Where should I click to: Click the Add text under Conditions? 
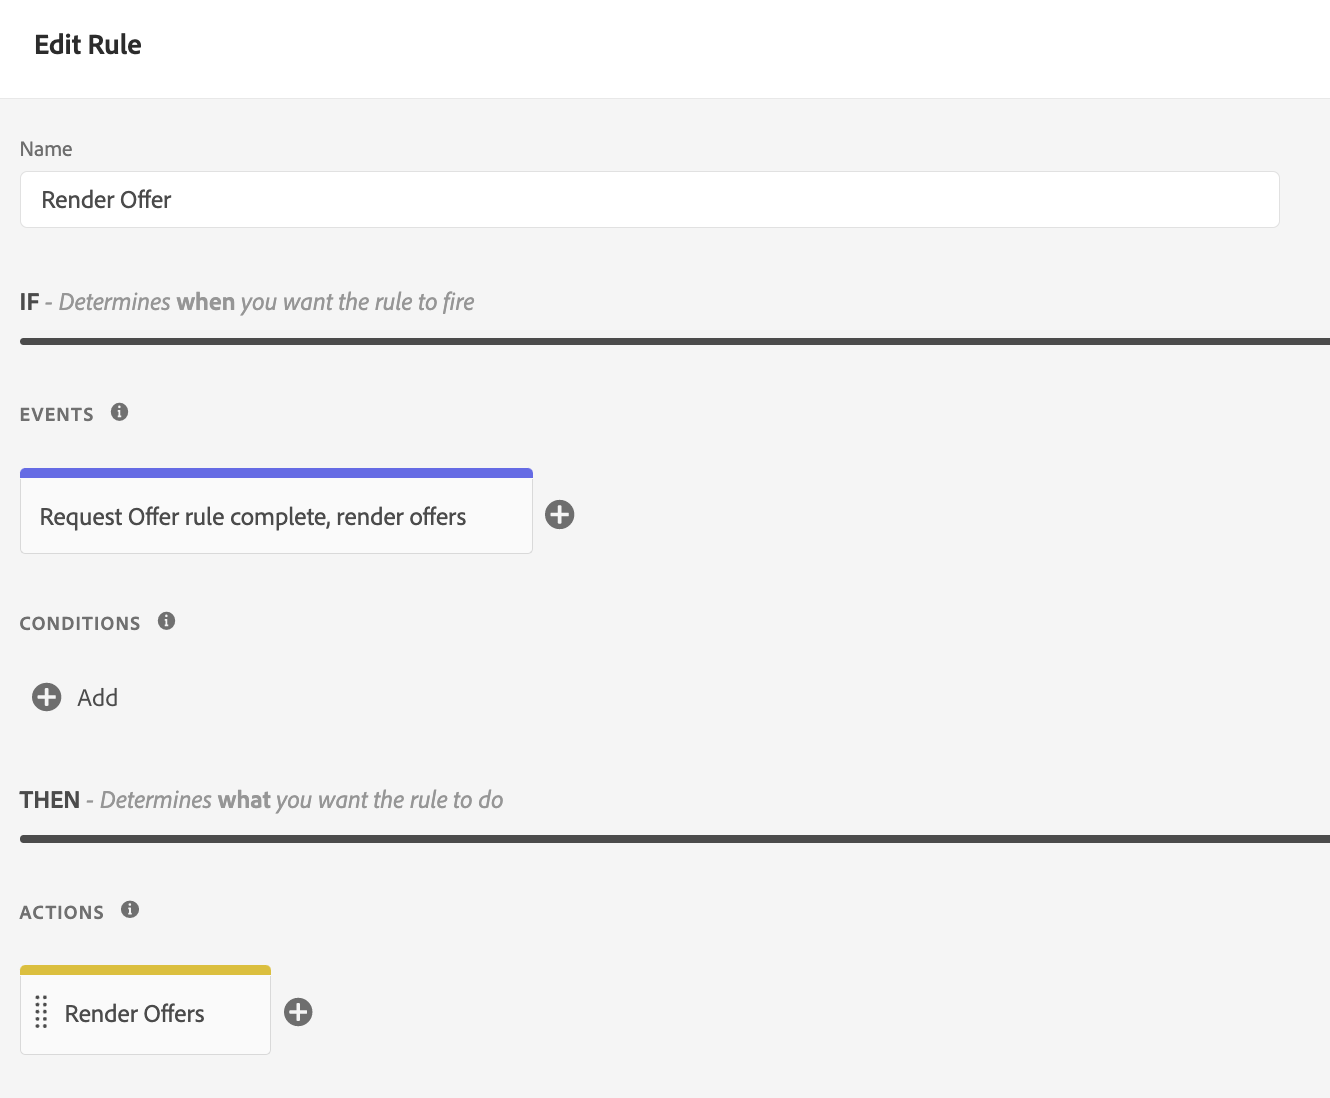[98, 698]
